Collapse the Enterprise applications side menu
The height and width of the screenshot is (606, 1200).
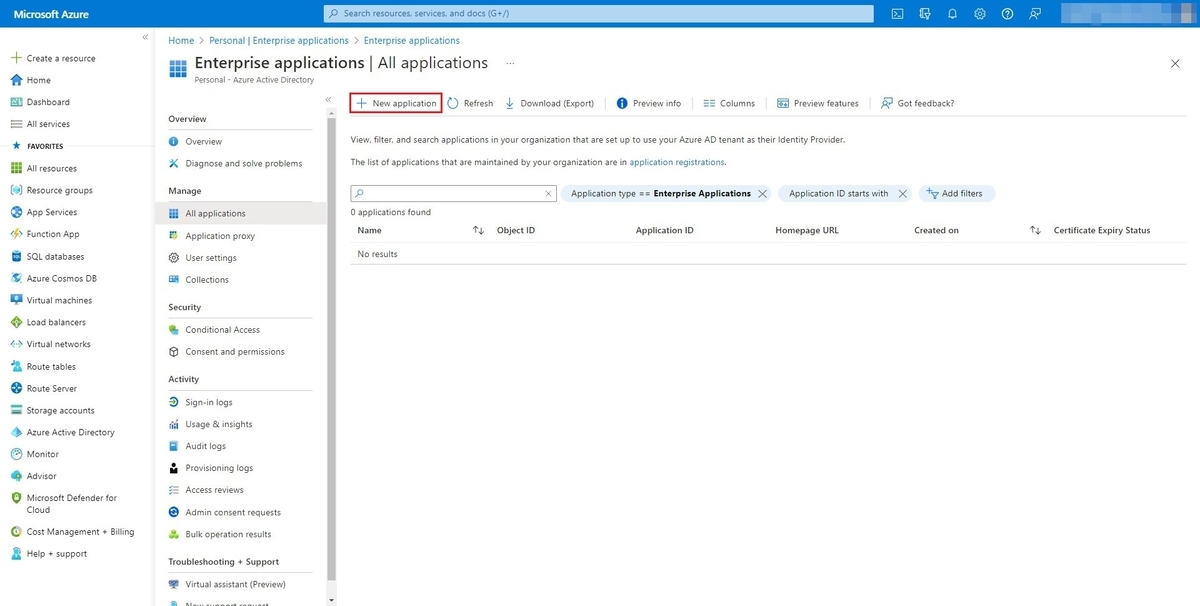(x=329, y=99)
